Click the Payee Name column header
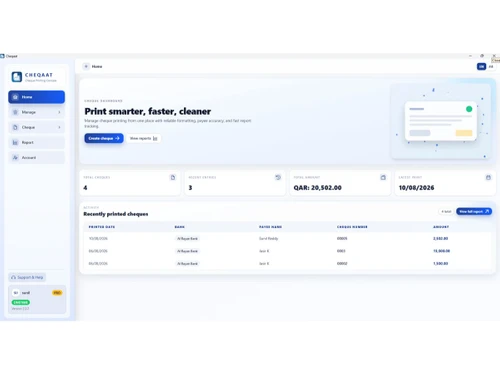Image resolution: width=500 pixels, height=375 pixels. point(270,227)
